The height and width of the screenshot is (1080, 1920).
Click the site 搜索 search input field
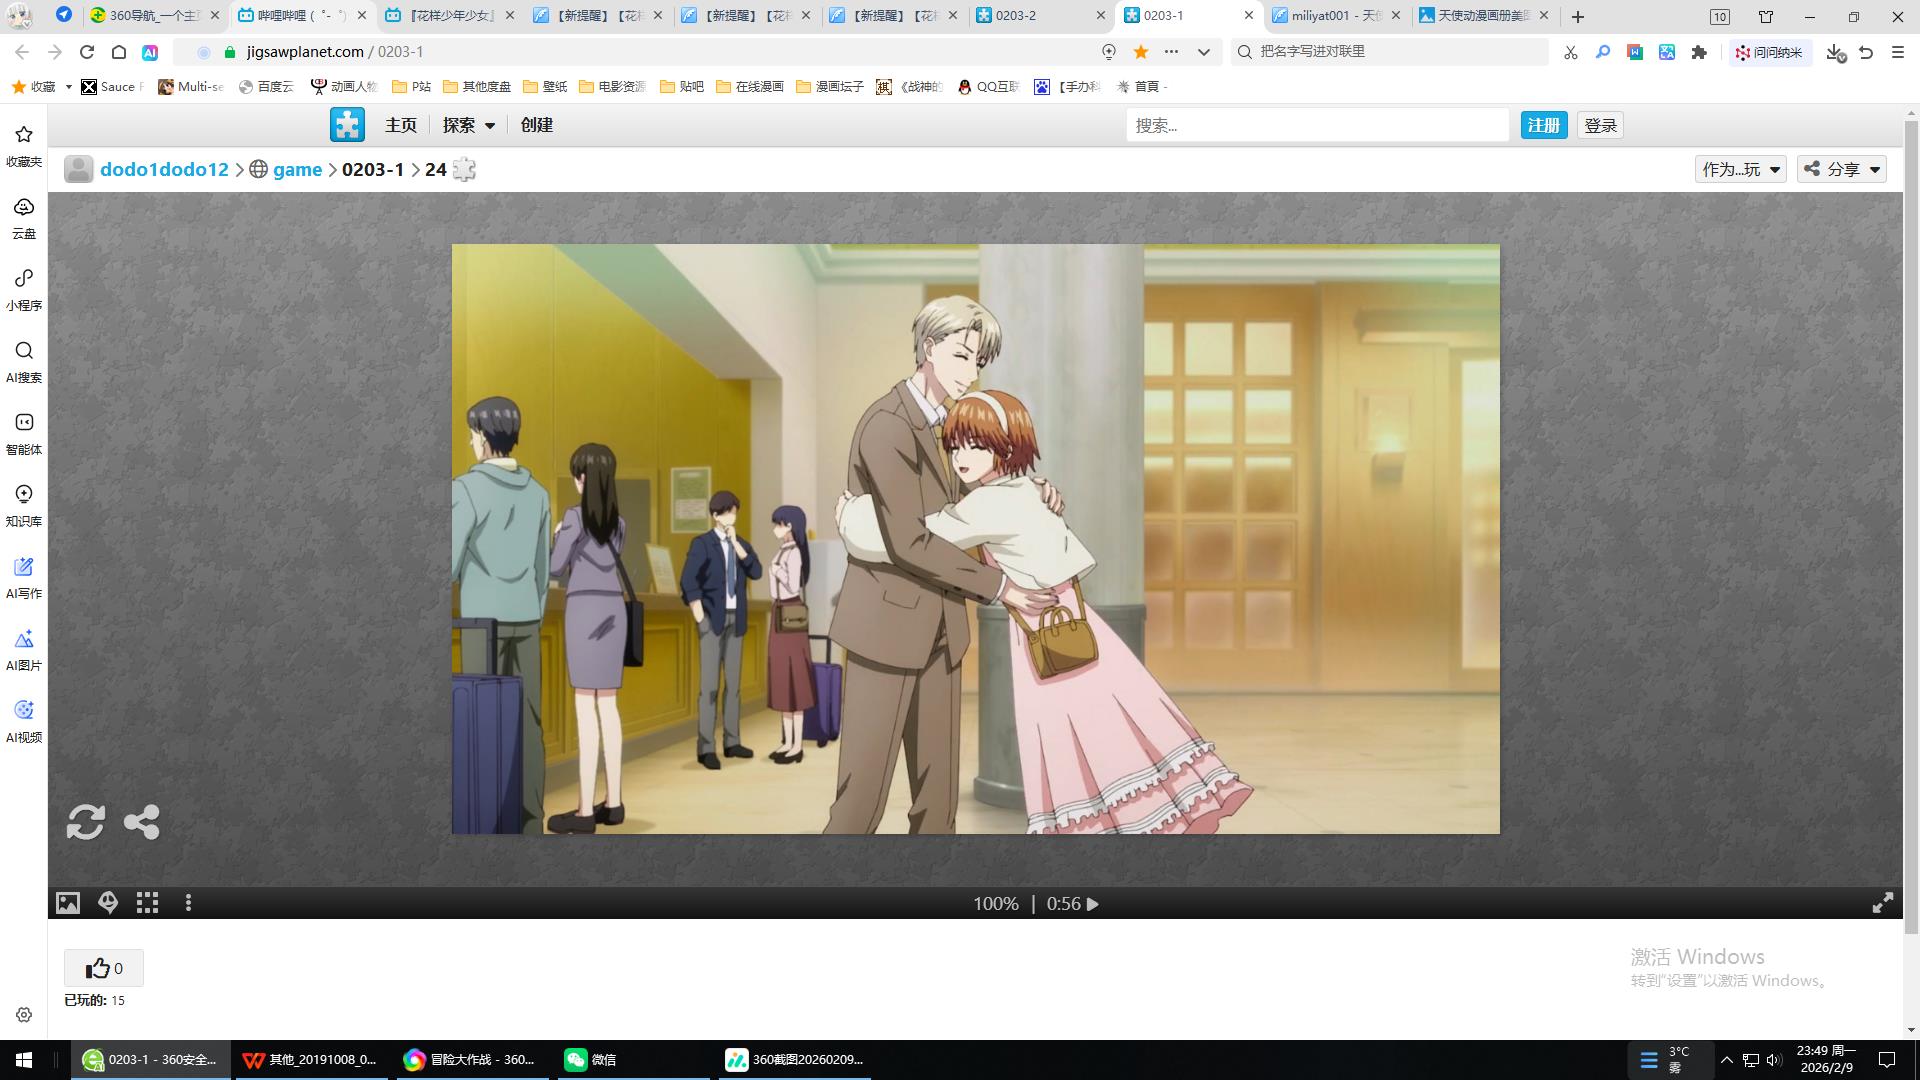(1316, 125)
